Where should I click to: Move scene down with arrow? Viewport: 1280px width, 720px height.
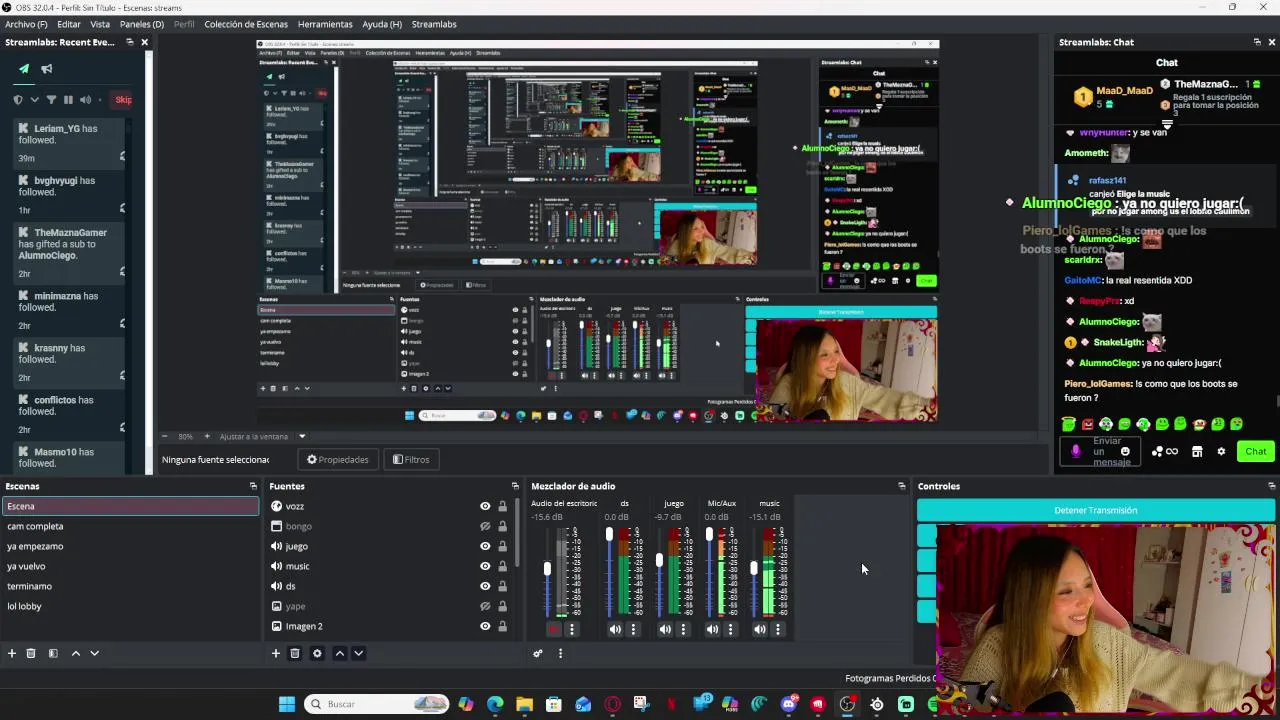94,653
